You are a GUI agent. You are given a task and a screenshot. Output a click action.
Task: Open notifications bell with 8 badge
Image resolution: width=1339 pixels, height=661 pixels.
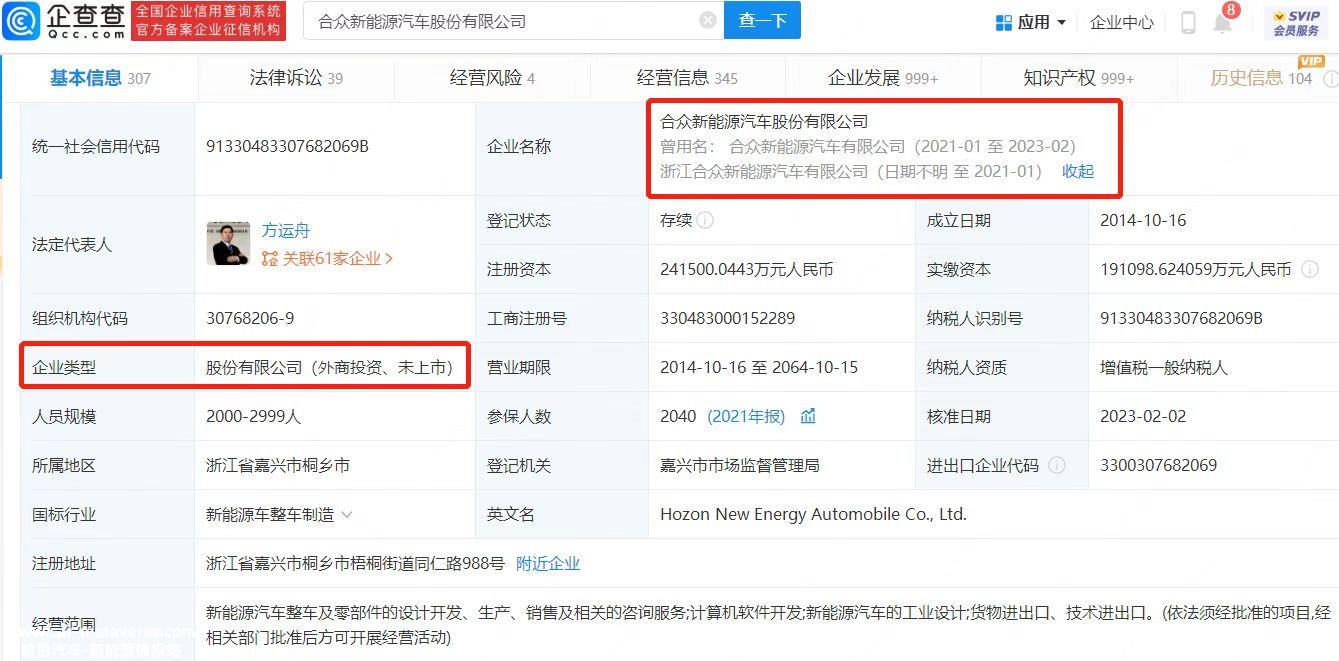[x=1224, y=20]
